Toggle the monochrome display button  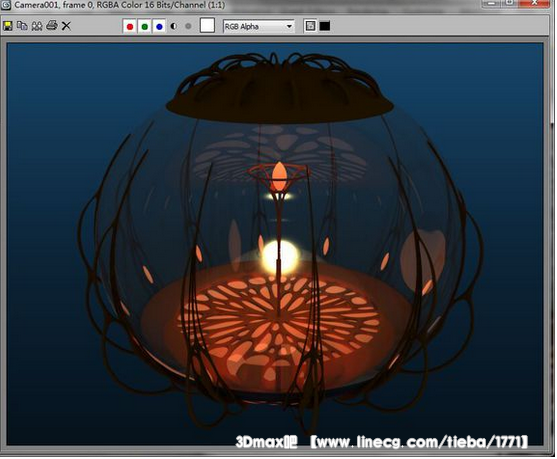point(188,26)
